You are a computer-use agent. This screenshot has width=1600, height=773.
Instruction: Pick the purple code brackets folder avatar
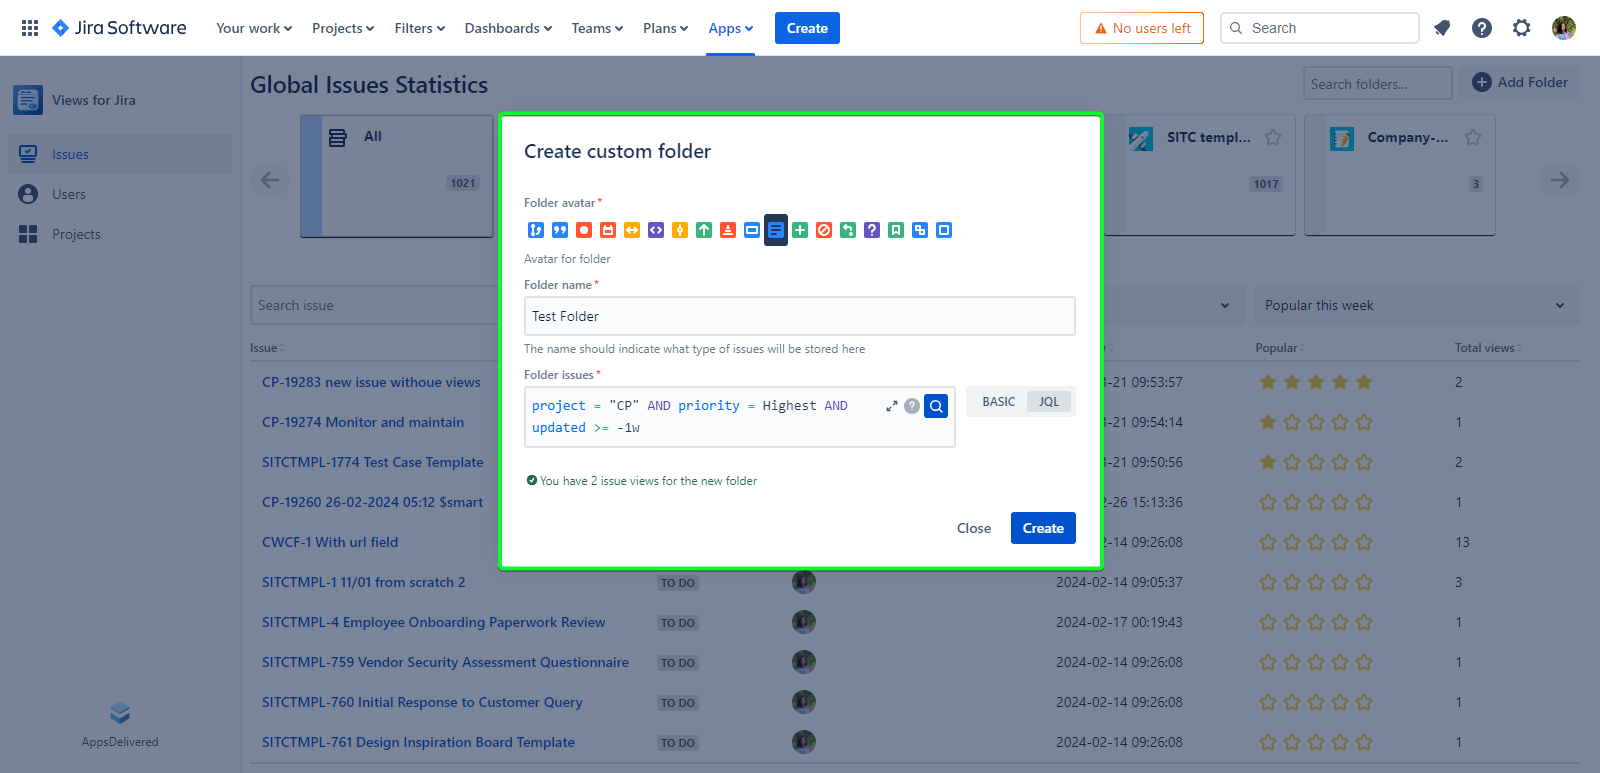tap(656, 230)
